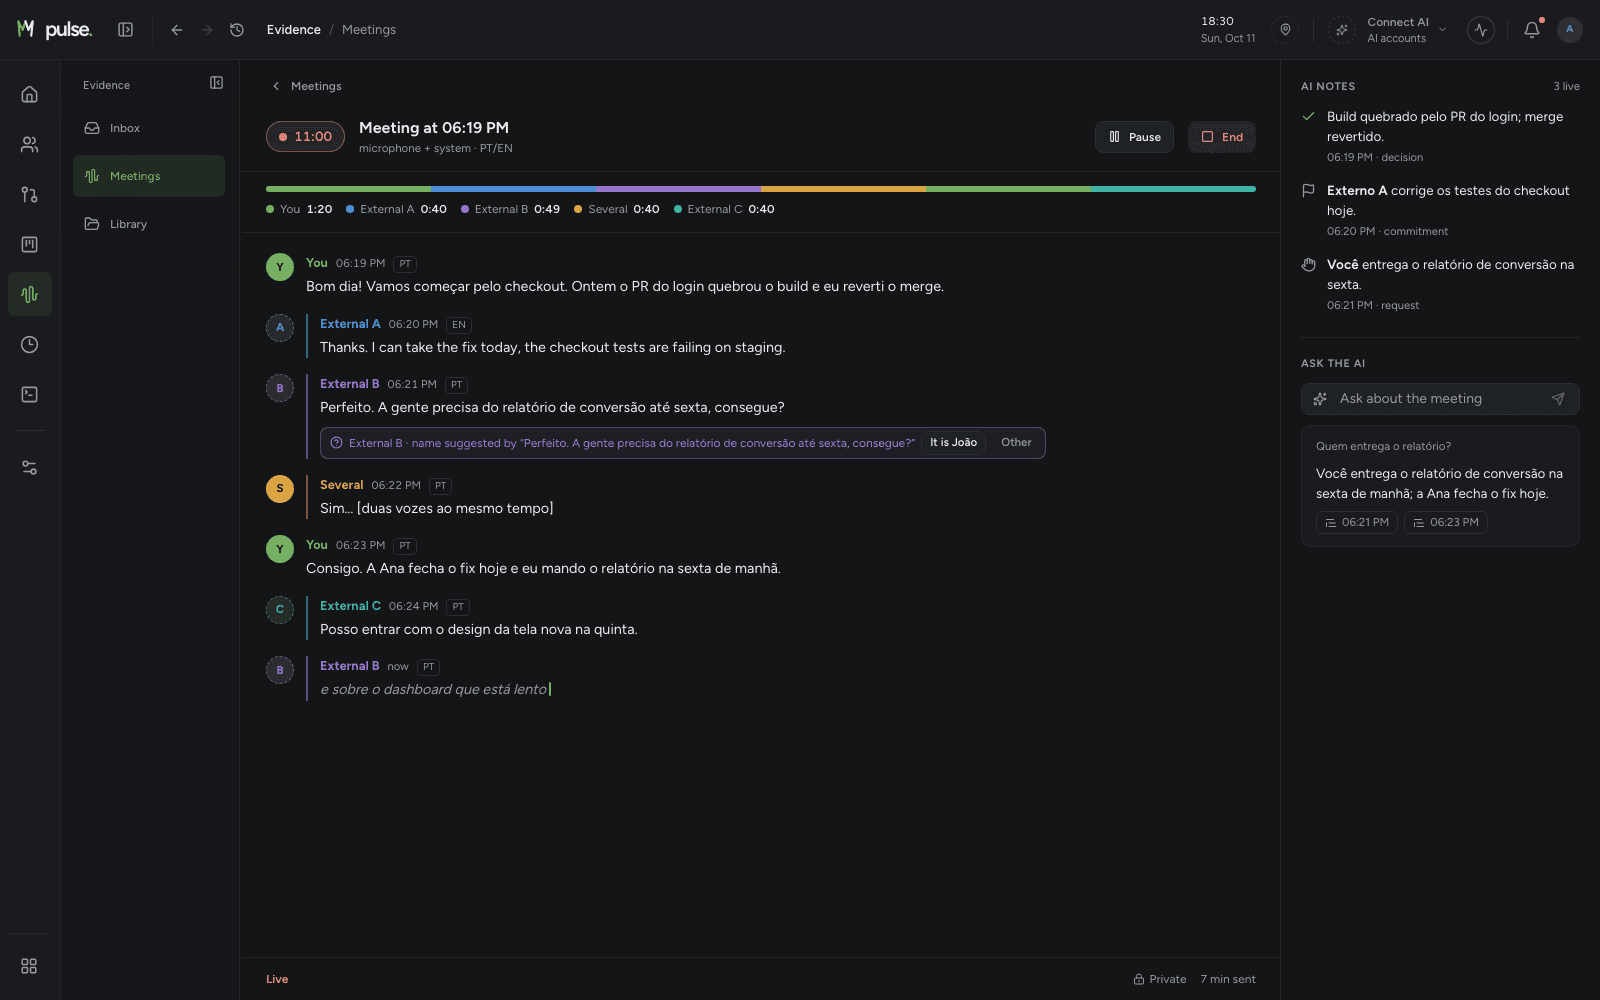Image resolution: width=1600 pixels, height=1000 pixels.
Task: Open the notifications bell
Action: [1532, 30]
